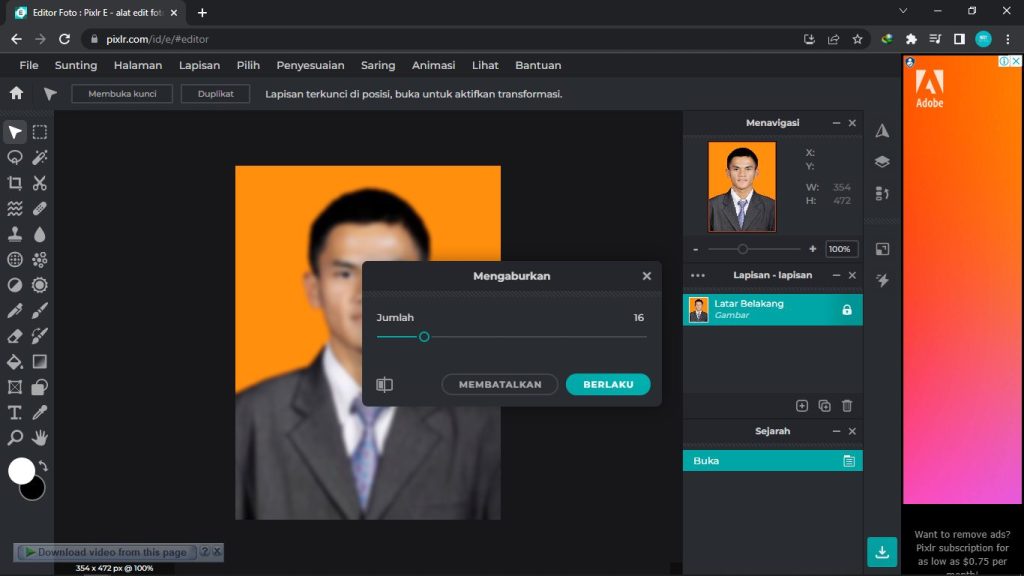The width and height of the screenshot is (1024, 576).
Task: Activate the Lasso tool
Action: (x=14, y=157)
